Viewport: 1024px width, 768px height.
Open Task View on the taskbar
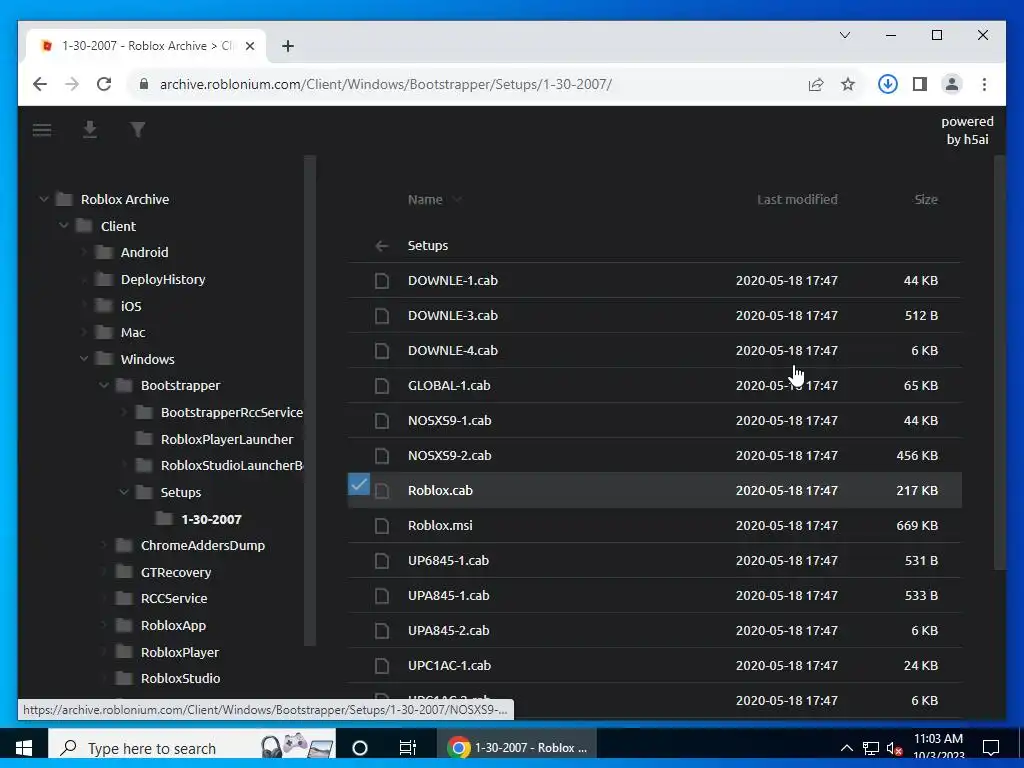[408, 748]
